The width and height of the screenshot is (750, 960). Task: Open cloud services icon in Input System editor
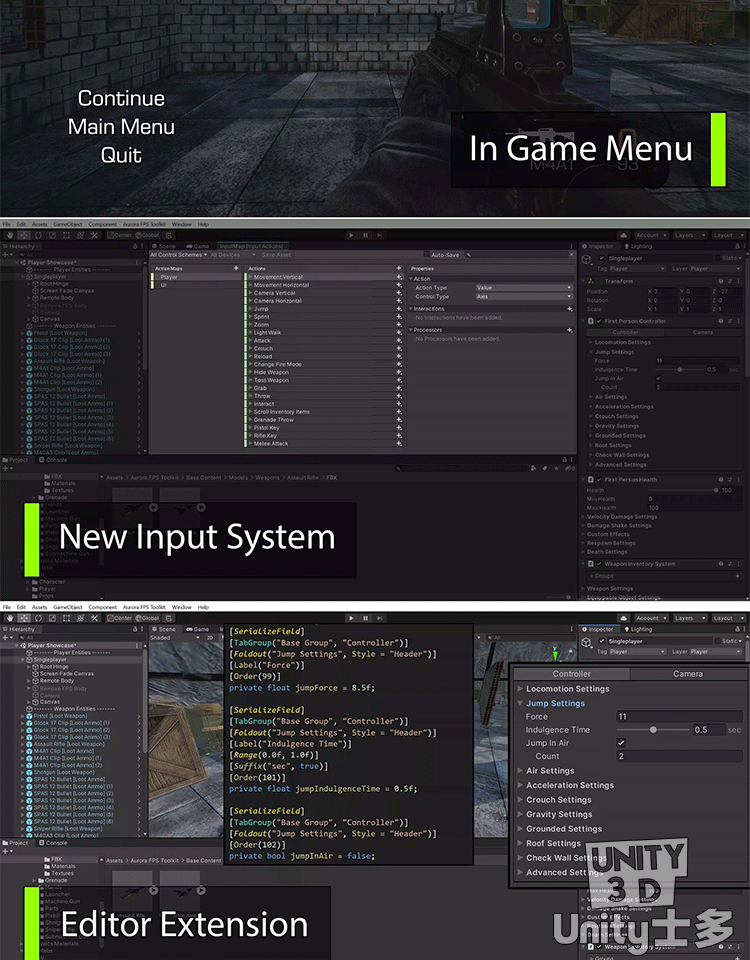pyautogui.click(x=623, y=235)
